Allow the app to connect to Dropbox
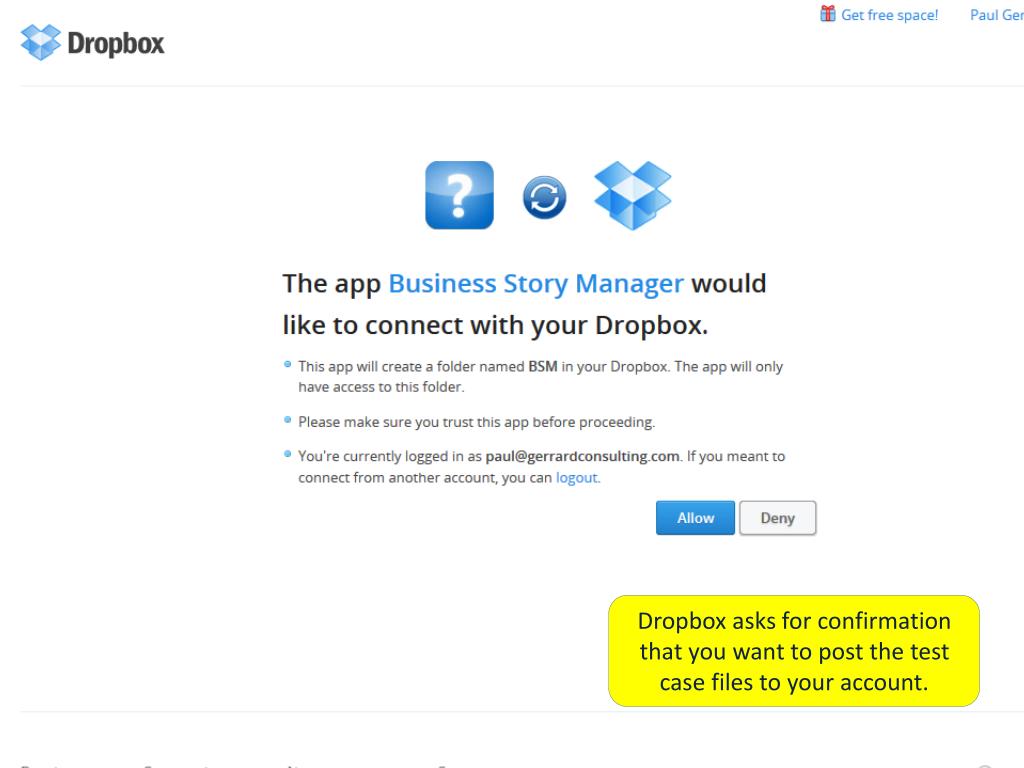1024x768 pixels. pos(695,518)
